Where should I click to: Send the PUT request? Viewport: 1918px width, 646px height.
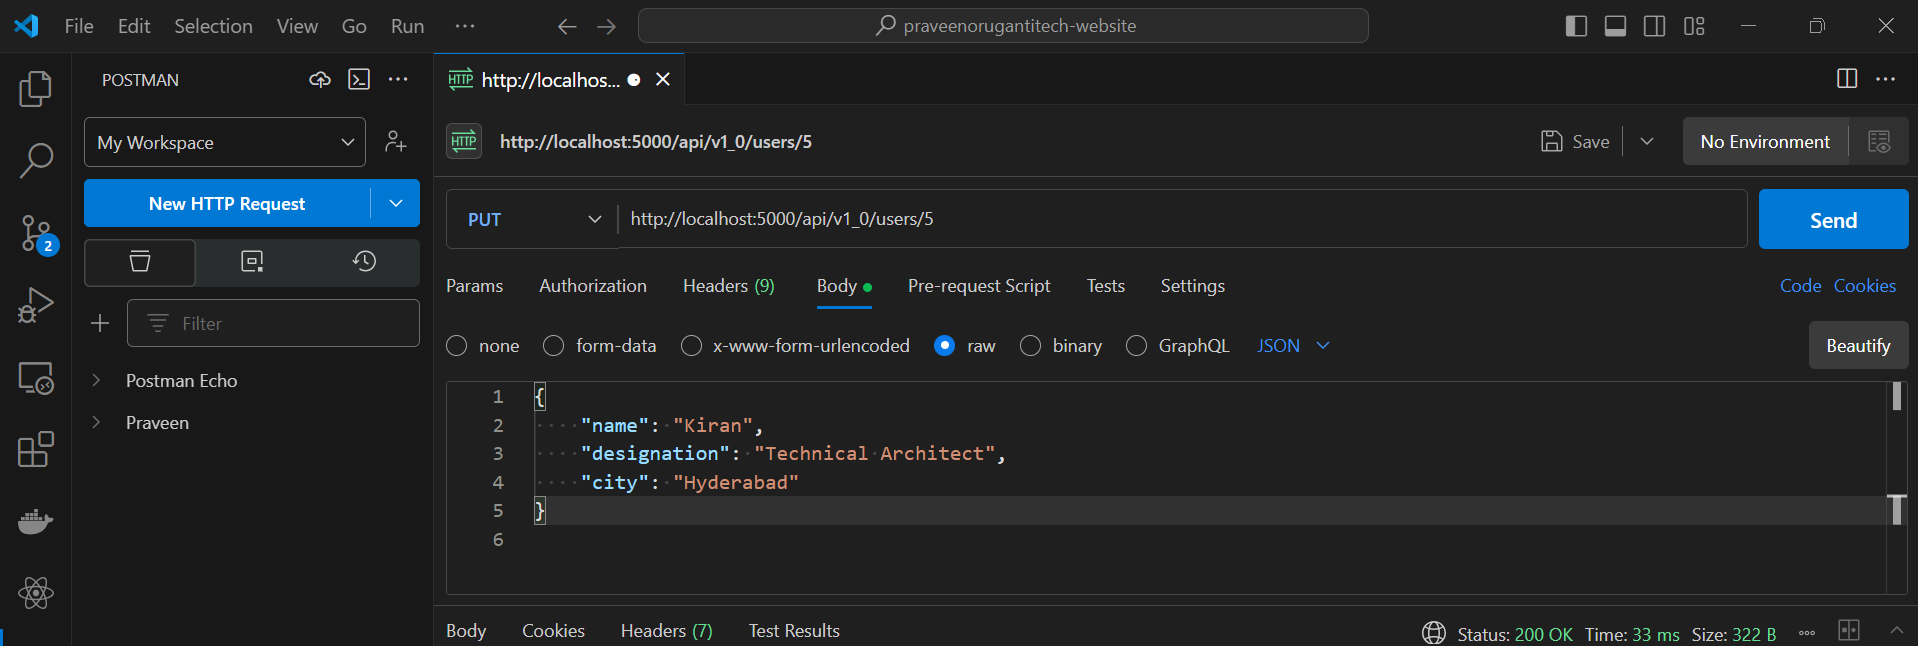point(1833,220)
